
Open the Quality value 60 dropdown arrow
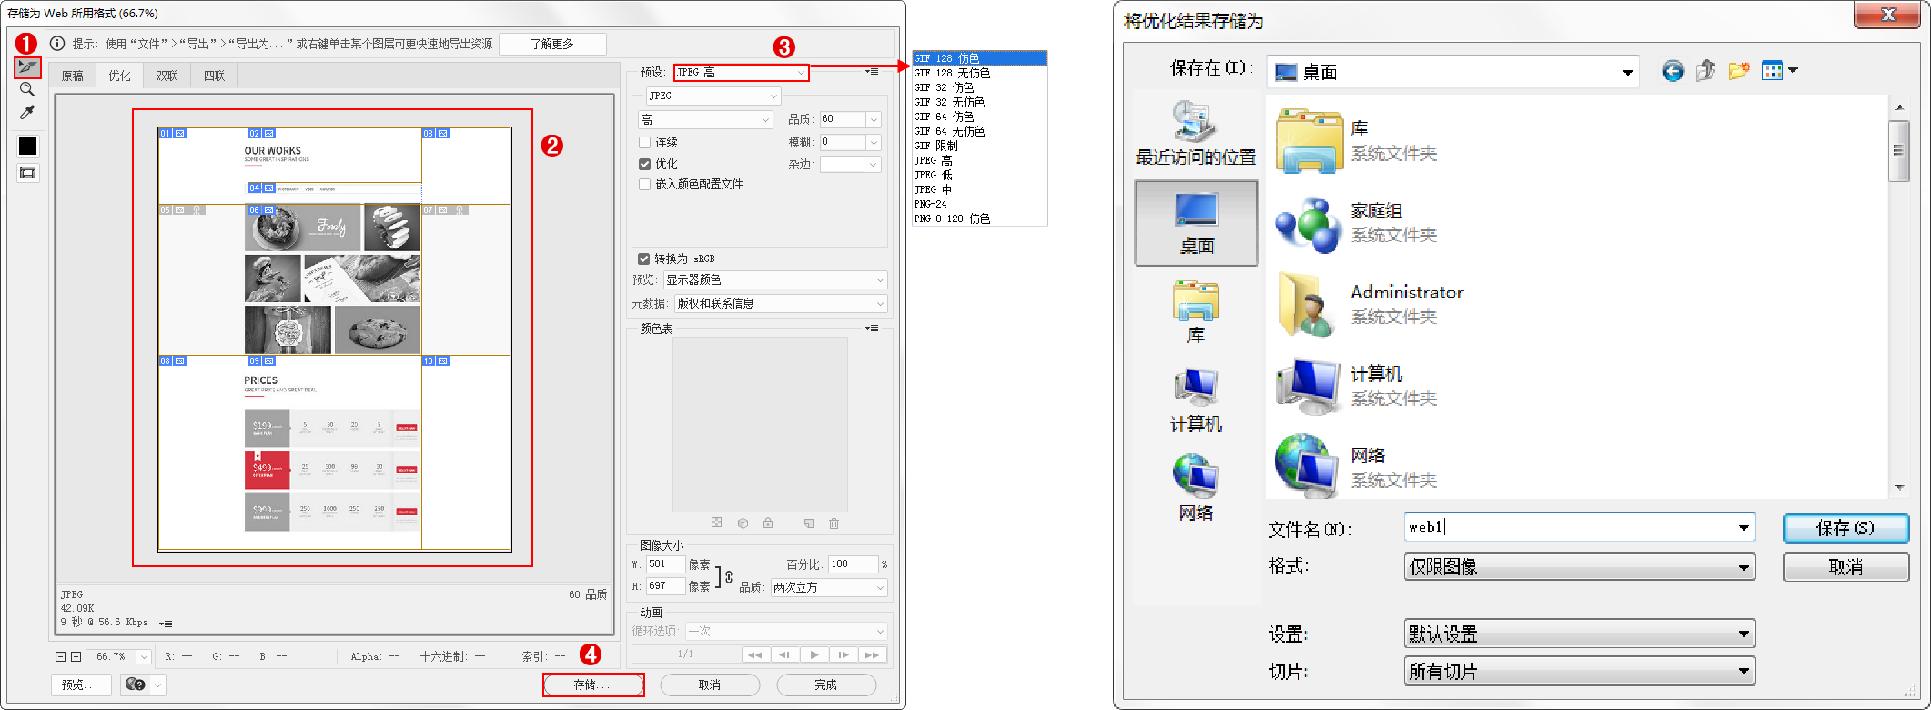[874, 120]
